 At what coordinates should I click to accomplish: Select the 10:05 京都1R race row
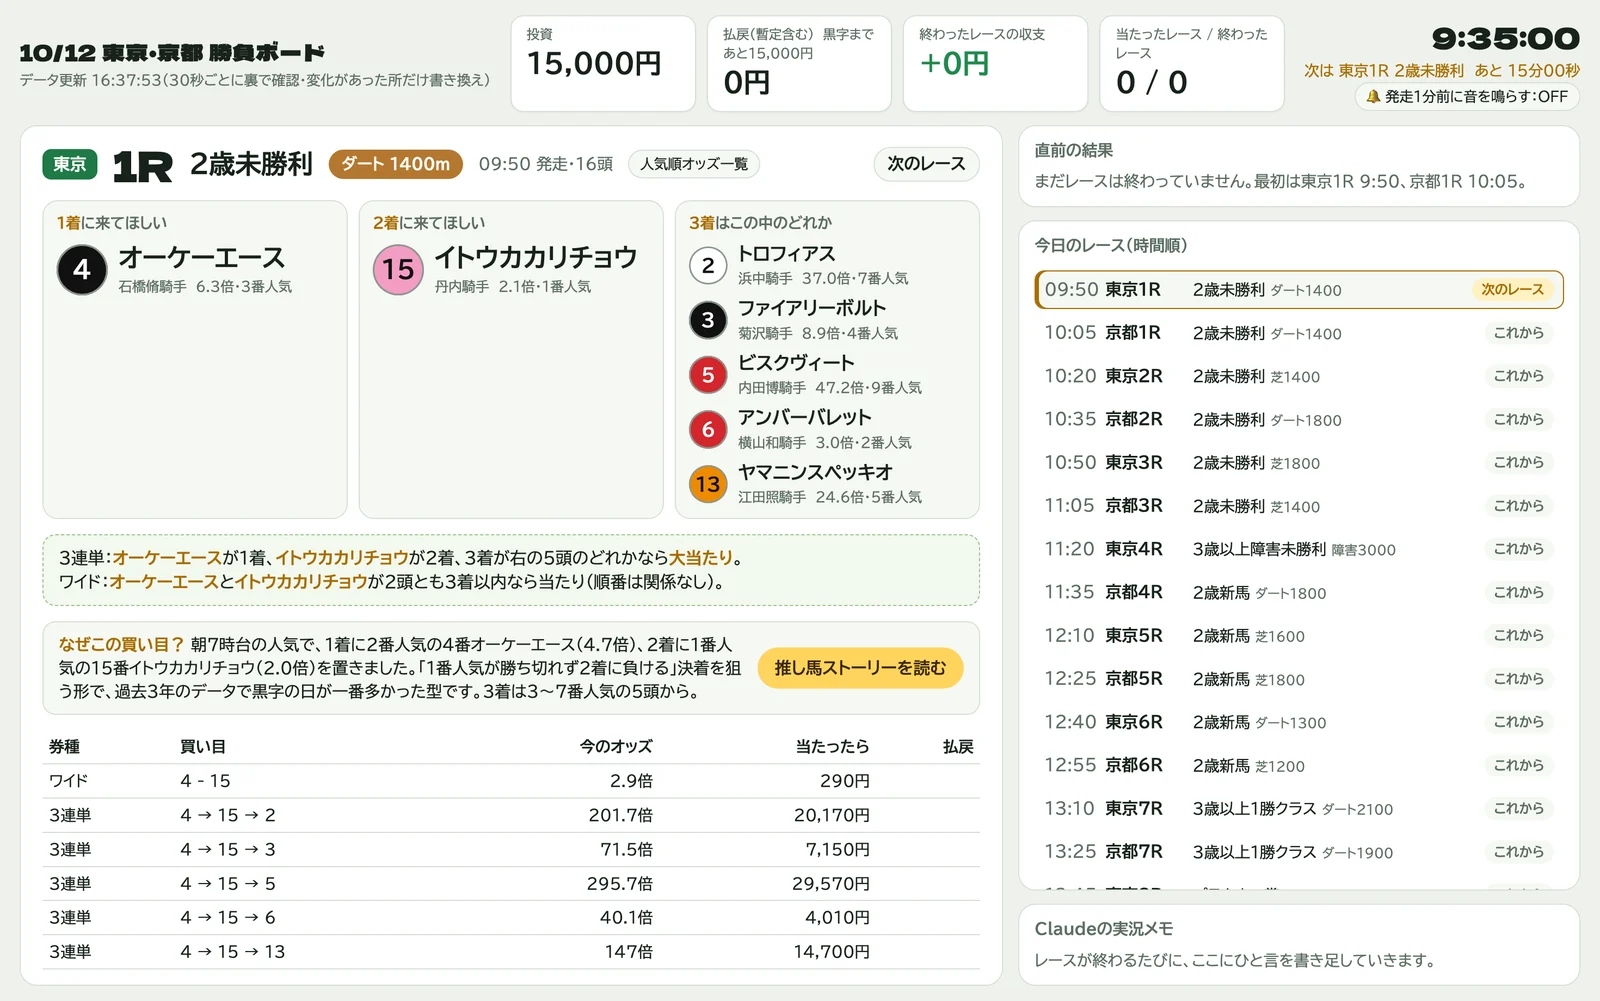(x=1299, y=333)
